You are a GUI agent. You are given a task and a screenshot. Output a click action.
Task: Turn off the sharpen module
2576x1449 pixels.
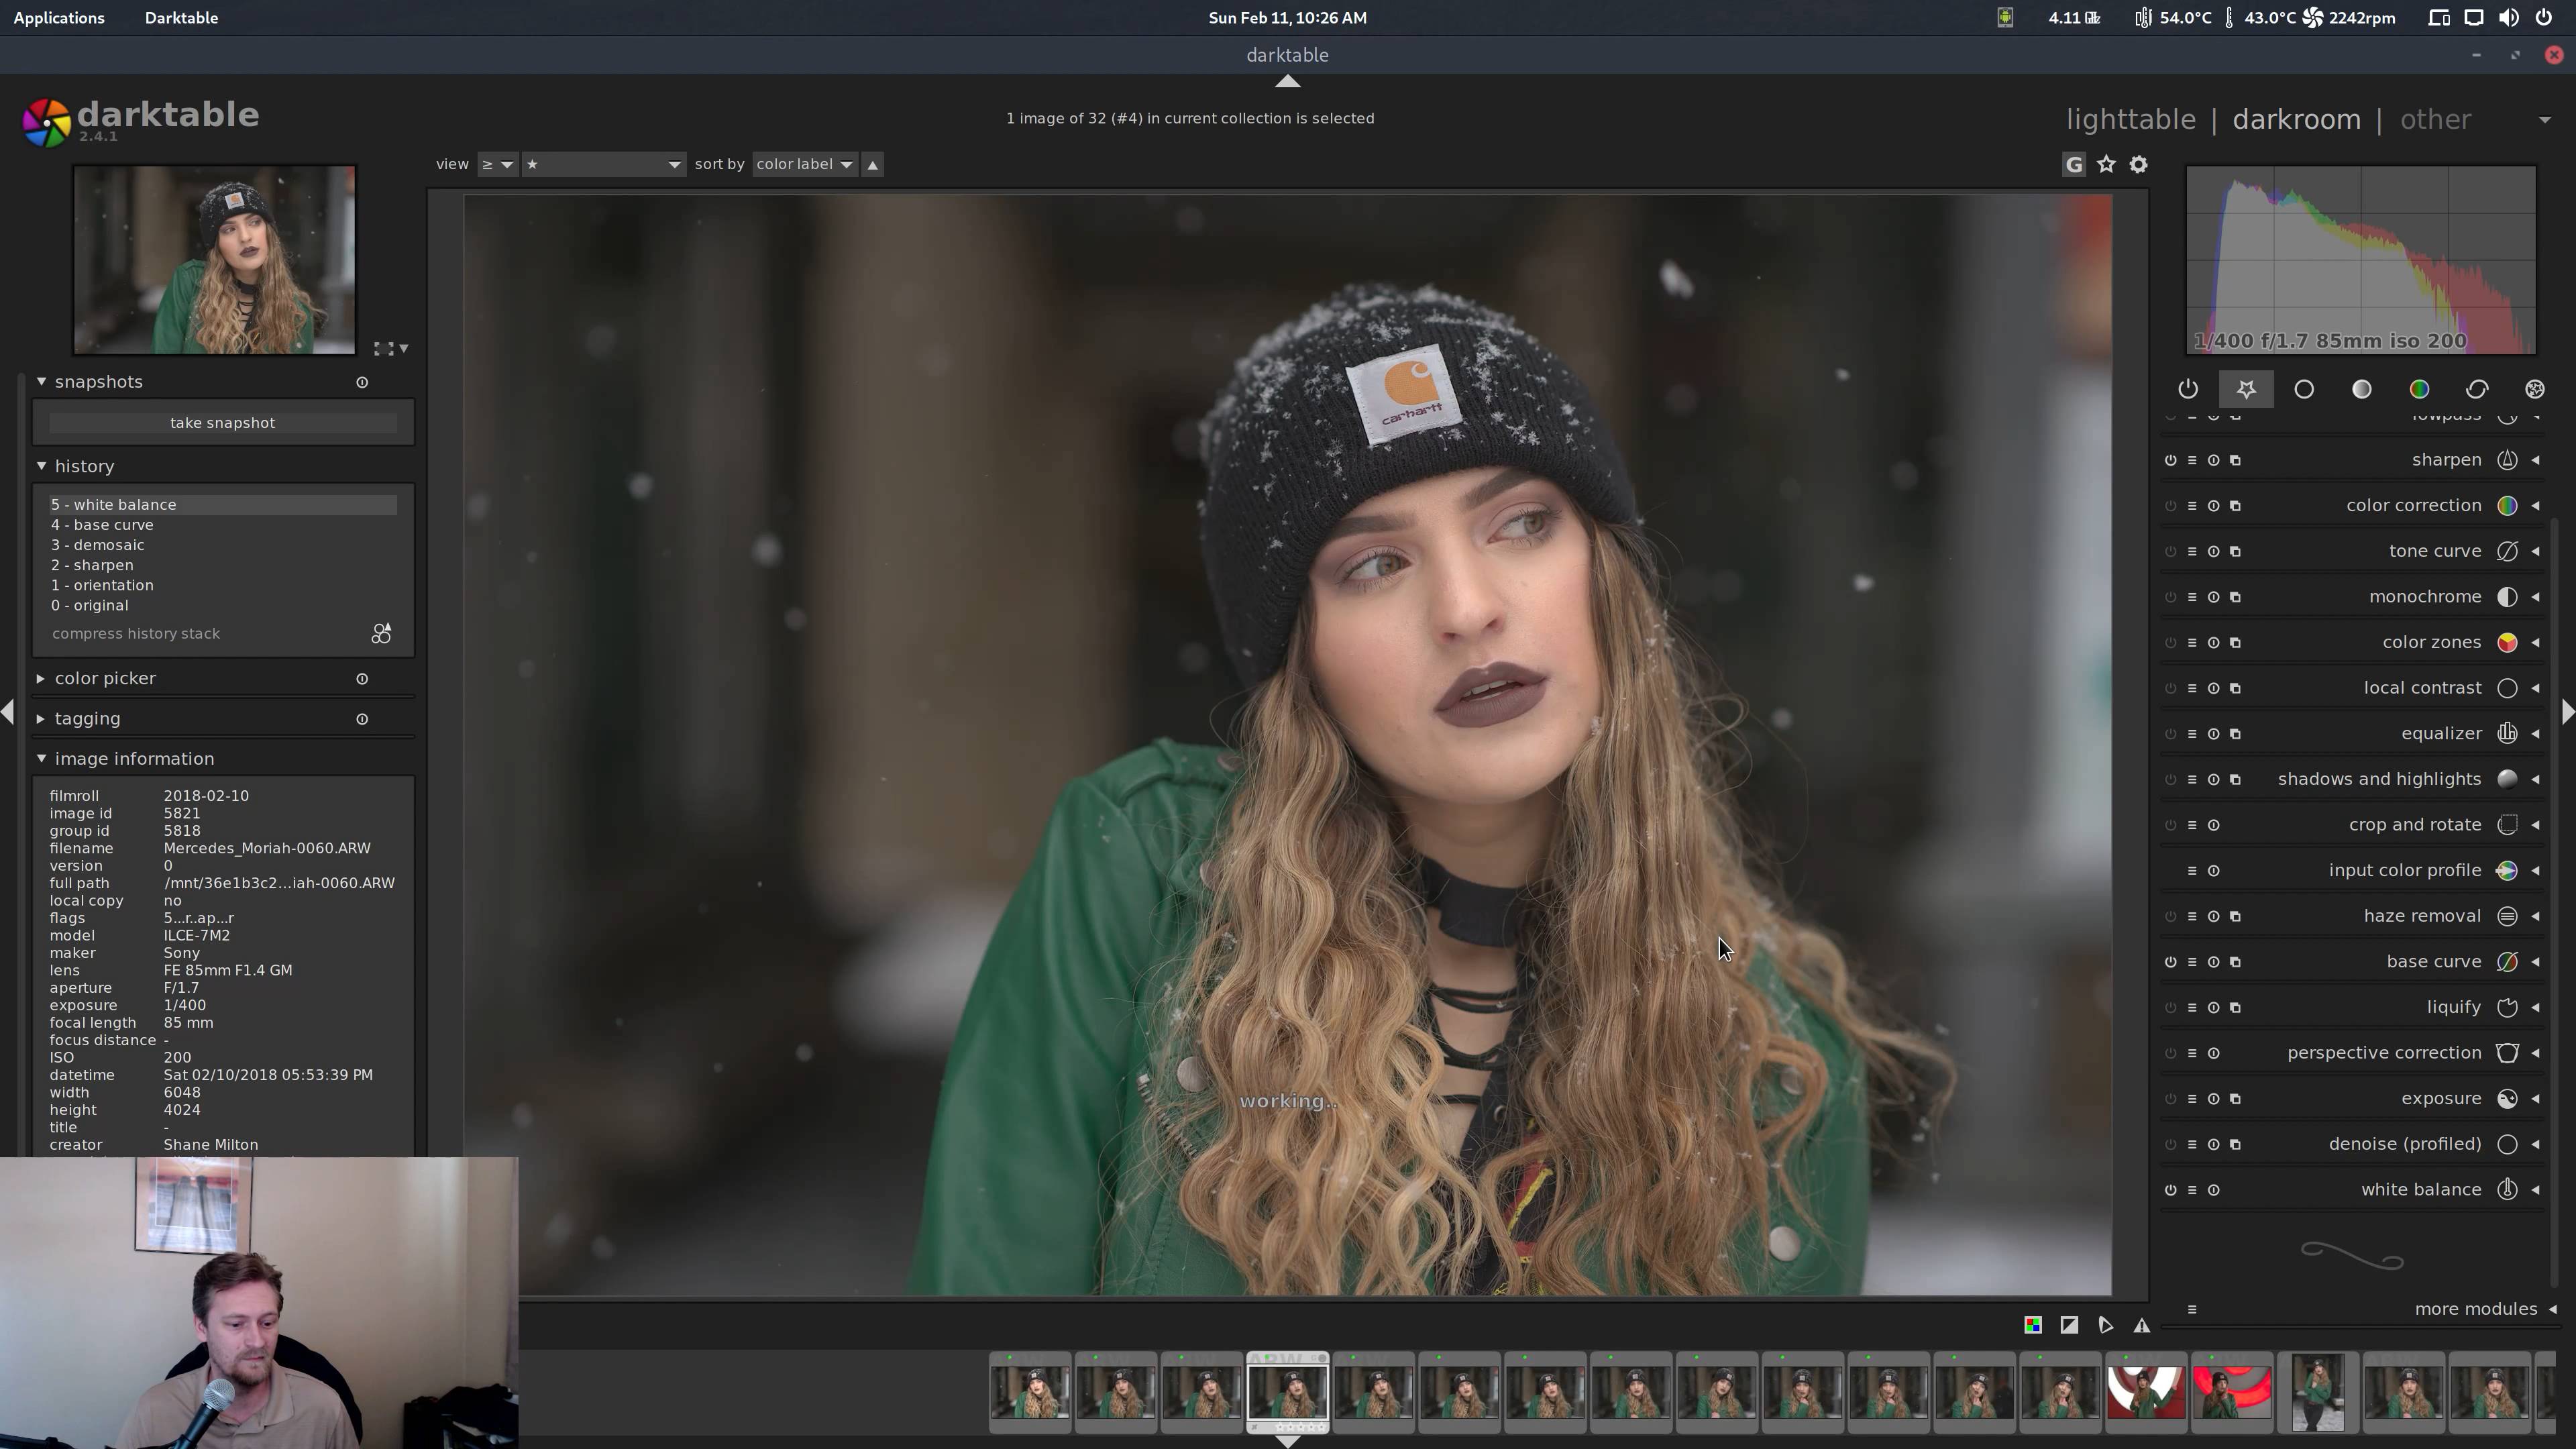pyautogui.click(x=2170, y=460)
